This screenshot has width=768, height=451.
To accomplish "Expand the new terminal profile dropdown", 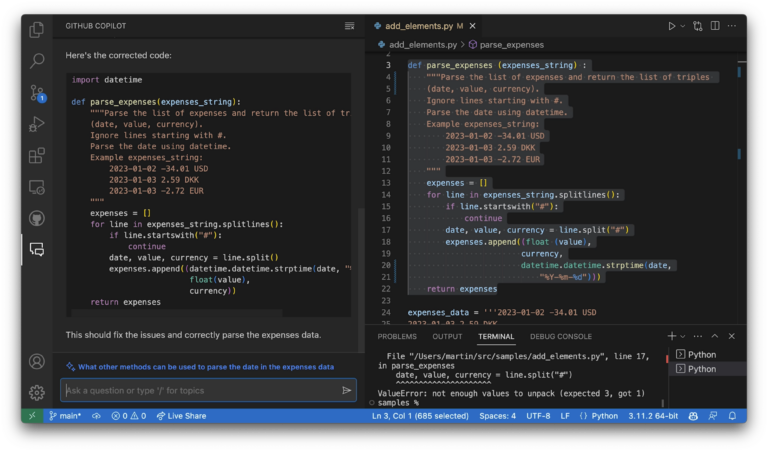I will [683, 336].
